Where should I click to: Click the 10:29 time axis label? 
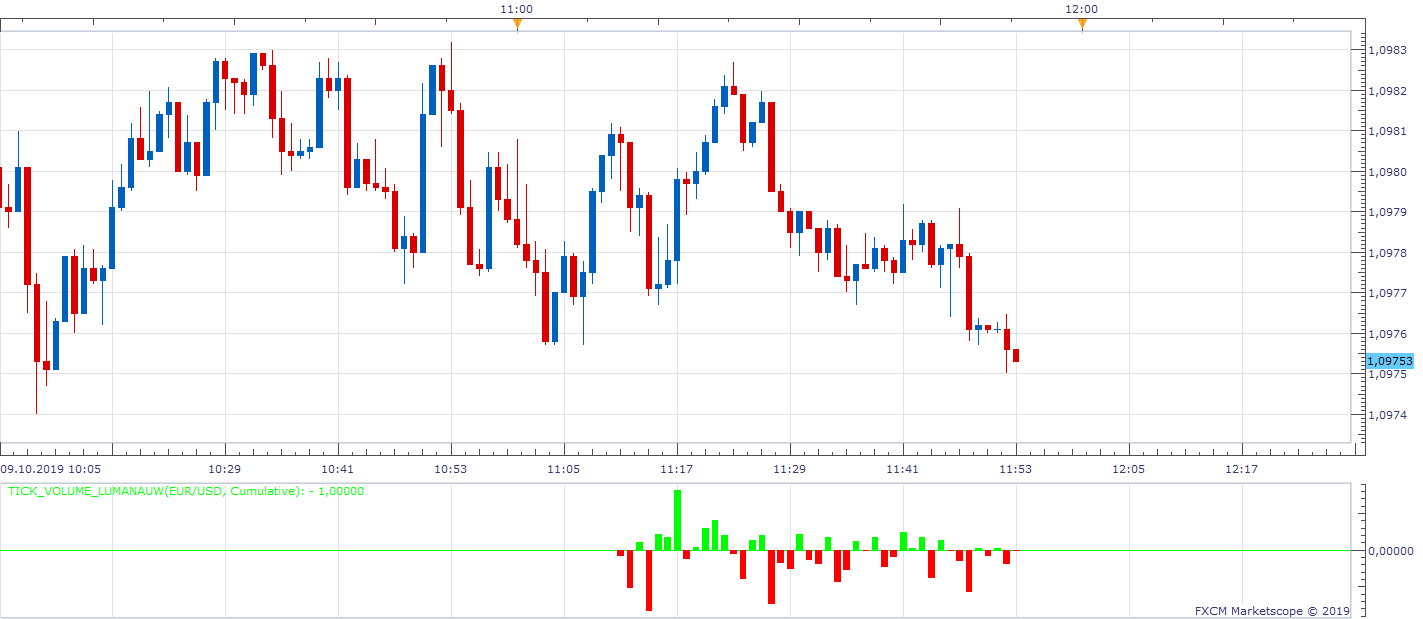coord(225,469)
